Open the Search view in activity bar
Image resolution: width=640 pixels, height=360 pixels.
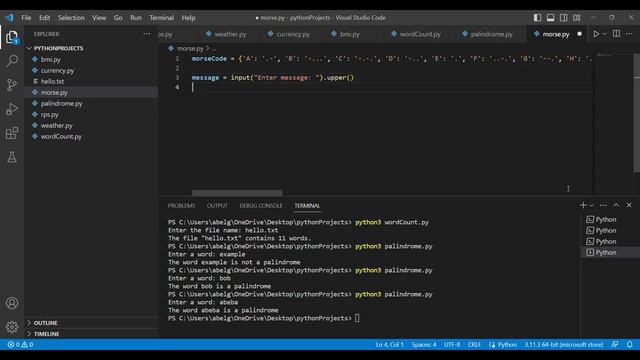tap(12, 61)
